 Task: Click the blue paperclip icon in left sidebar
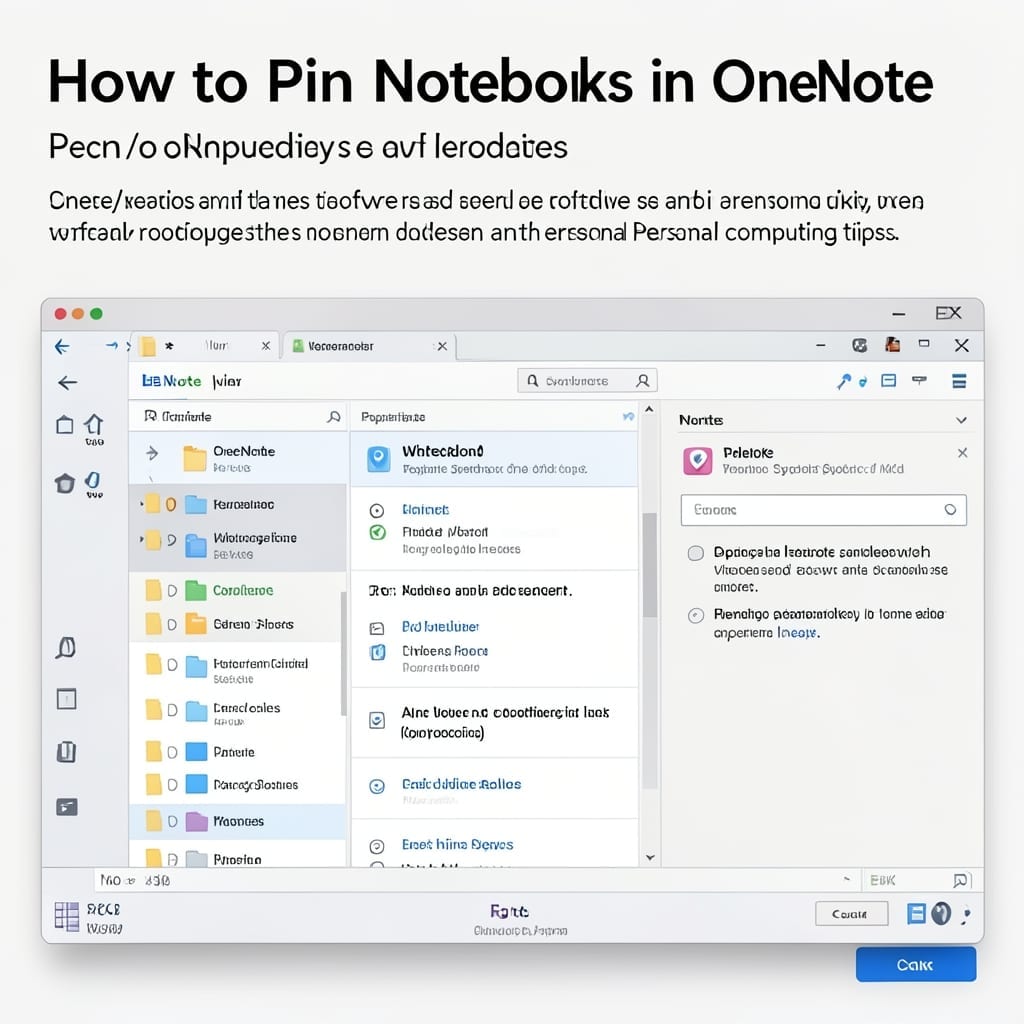(93, 481)
